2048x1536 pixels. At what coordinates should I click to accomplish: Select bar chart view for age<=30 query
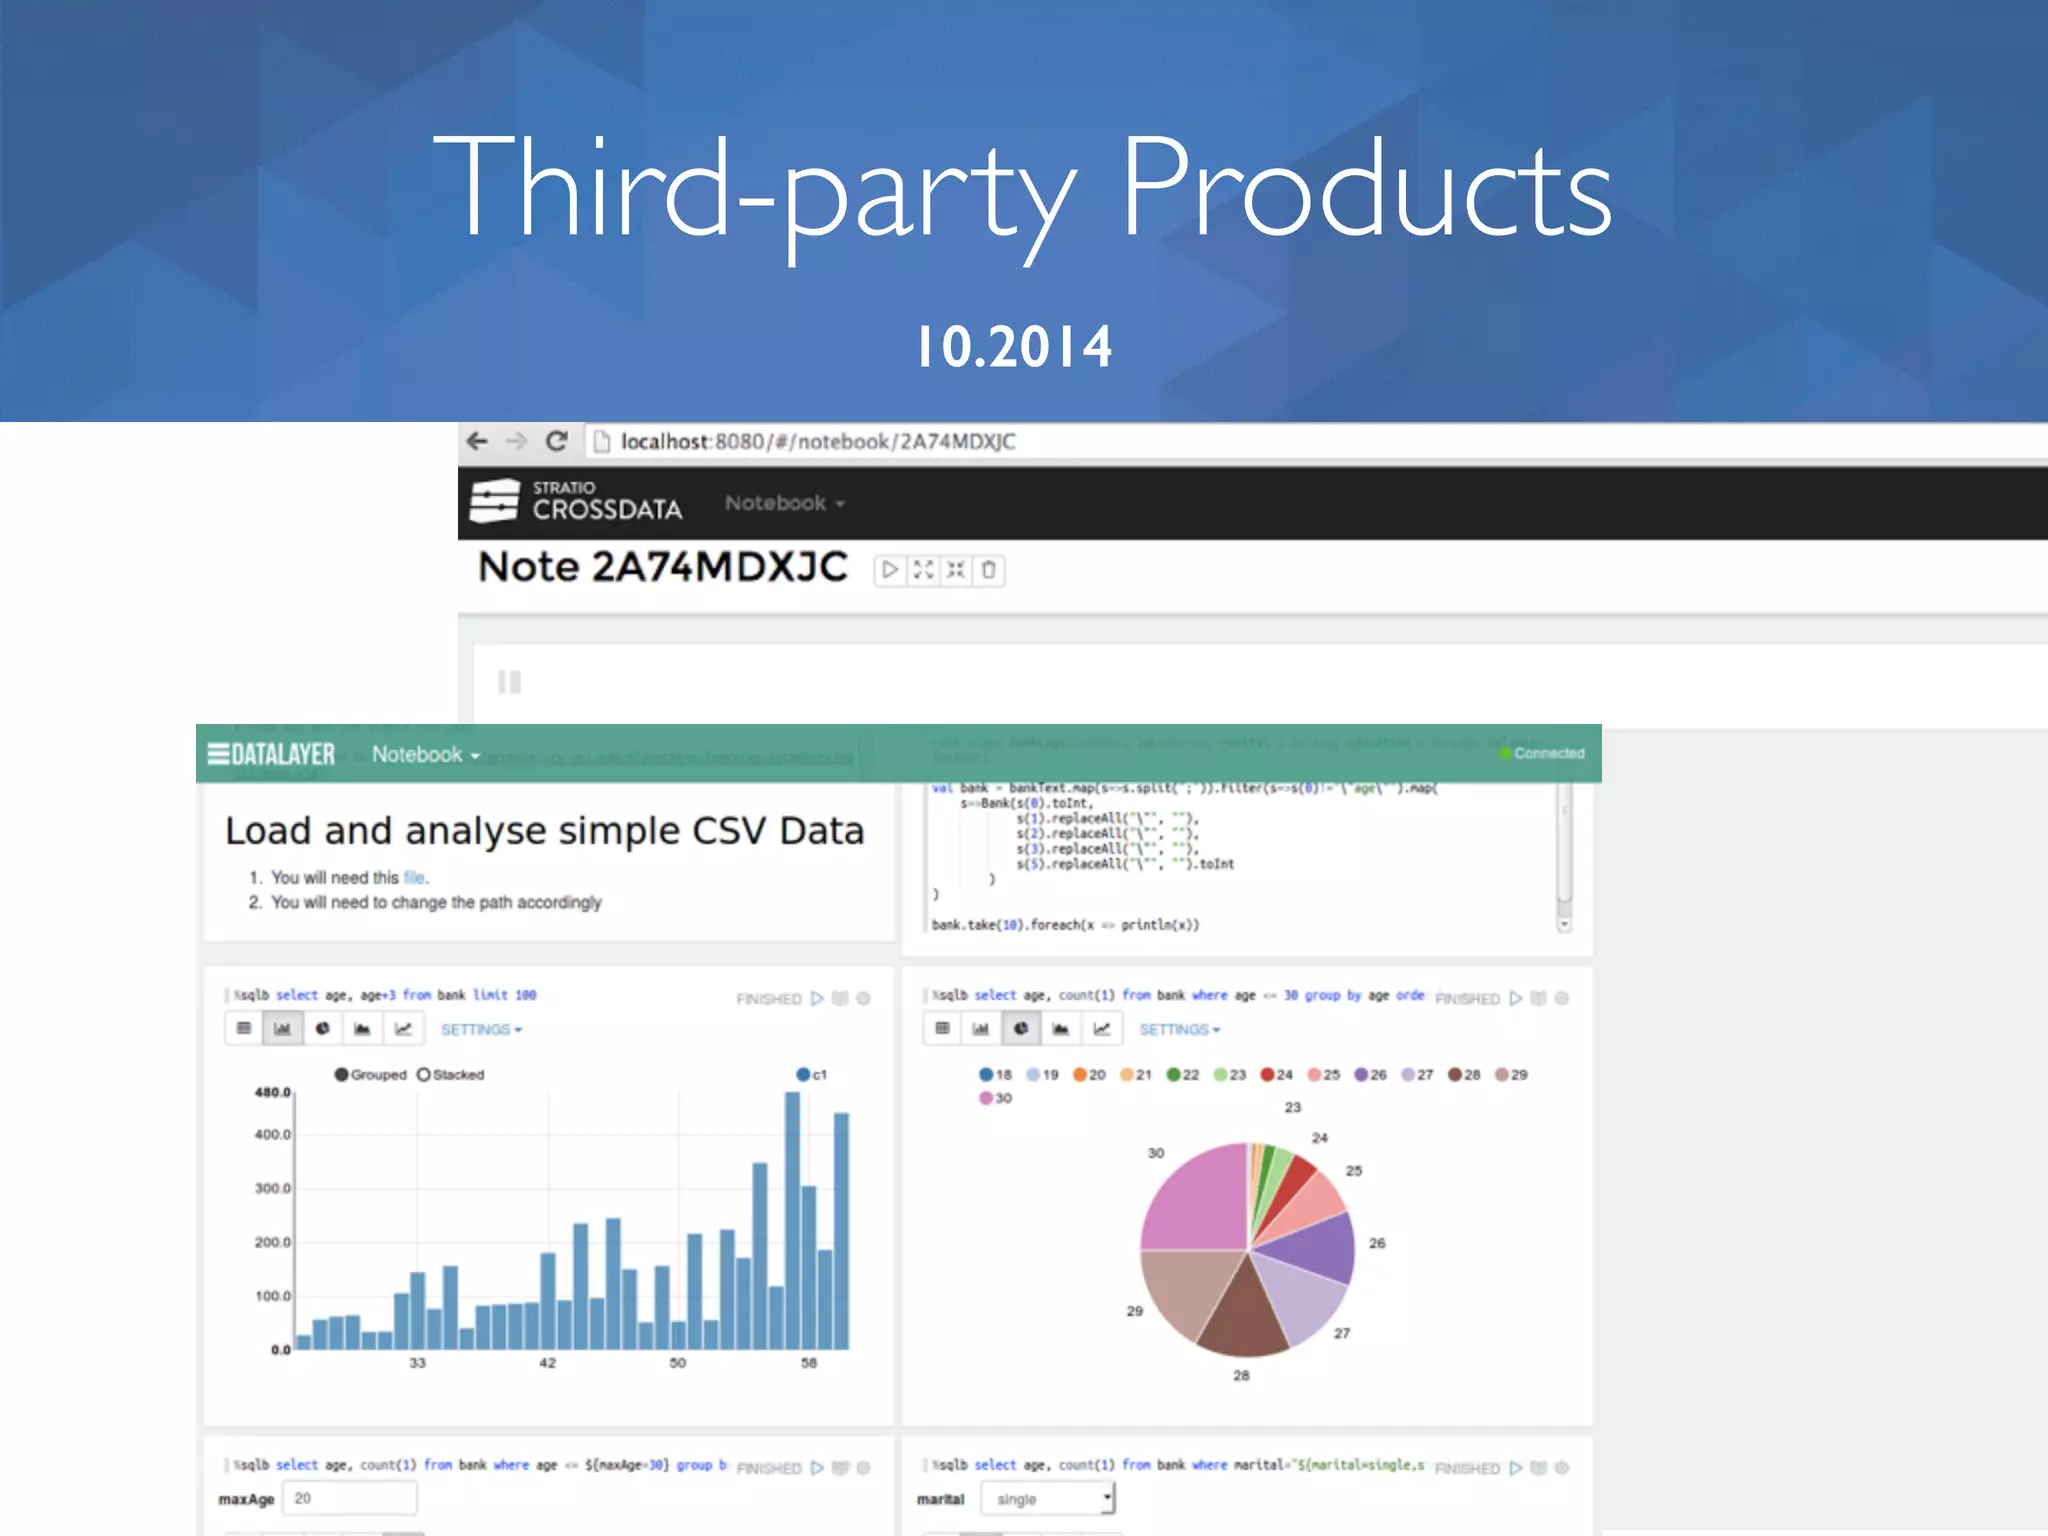click(x=981, y=1028)
